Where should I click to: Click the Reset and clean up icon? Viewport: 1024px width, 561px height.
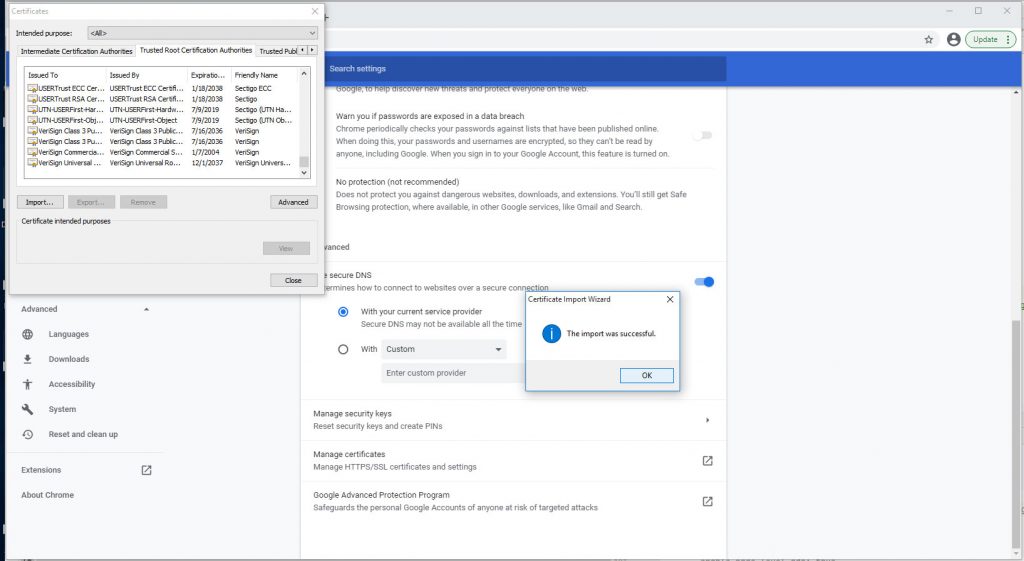(x=27, y=434)
